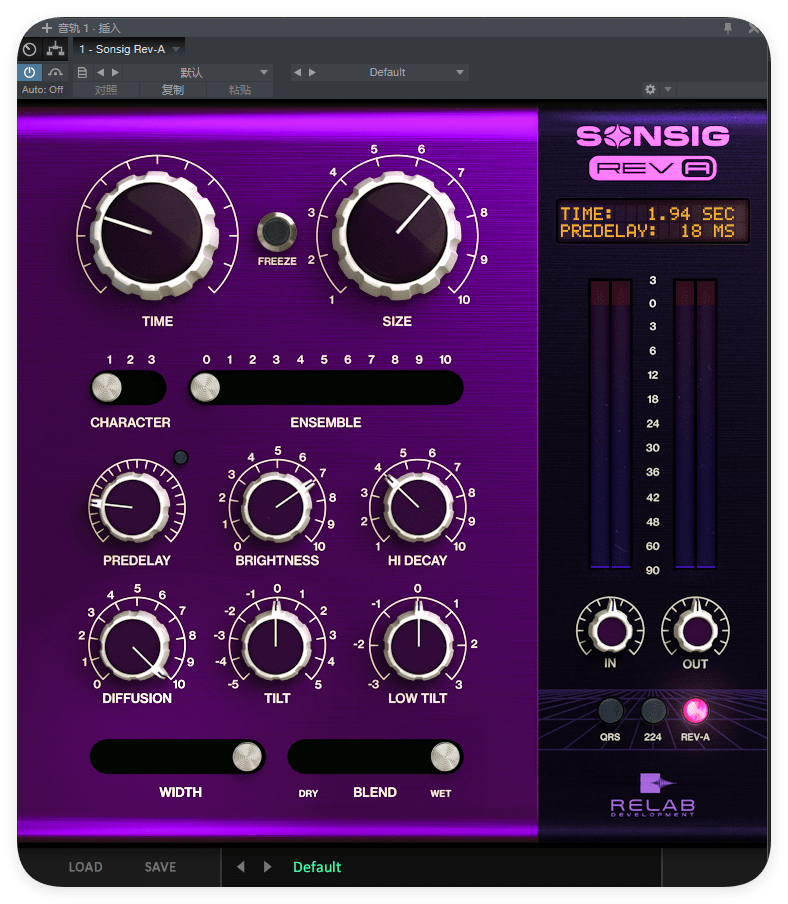Toggle the FREEZE button

277,231
